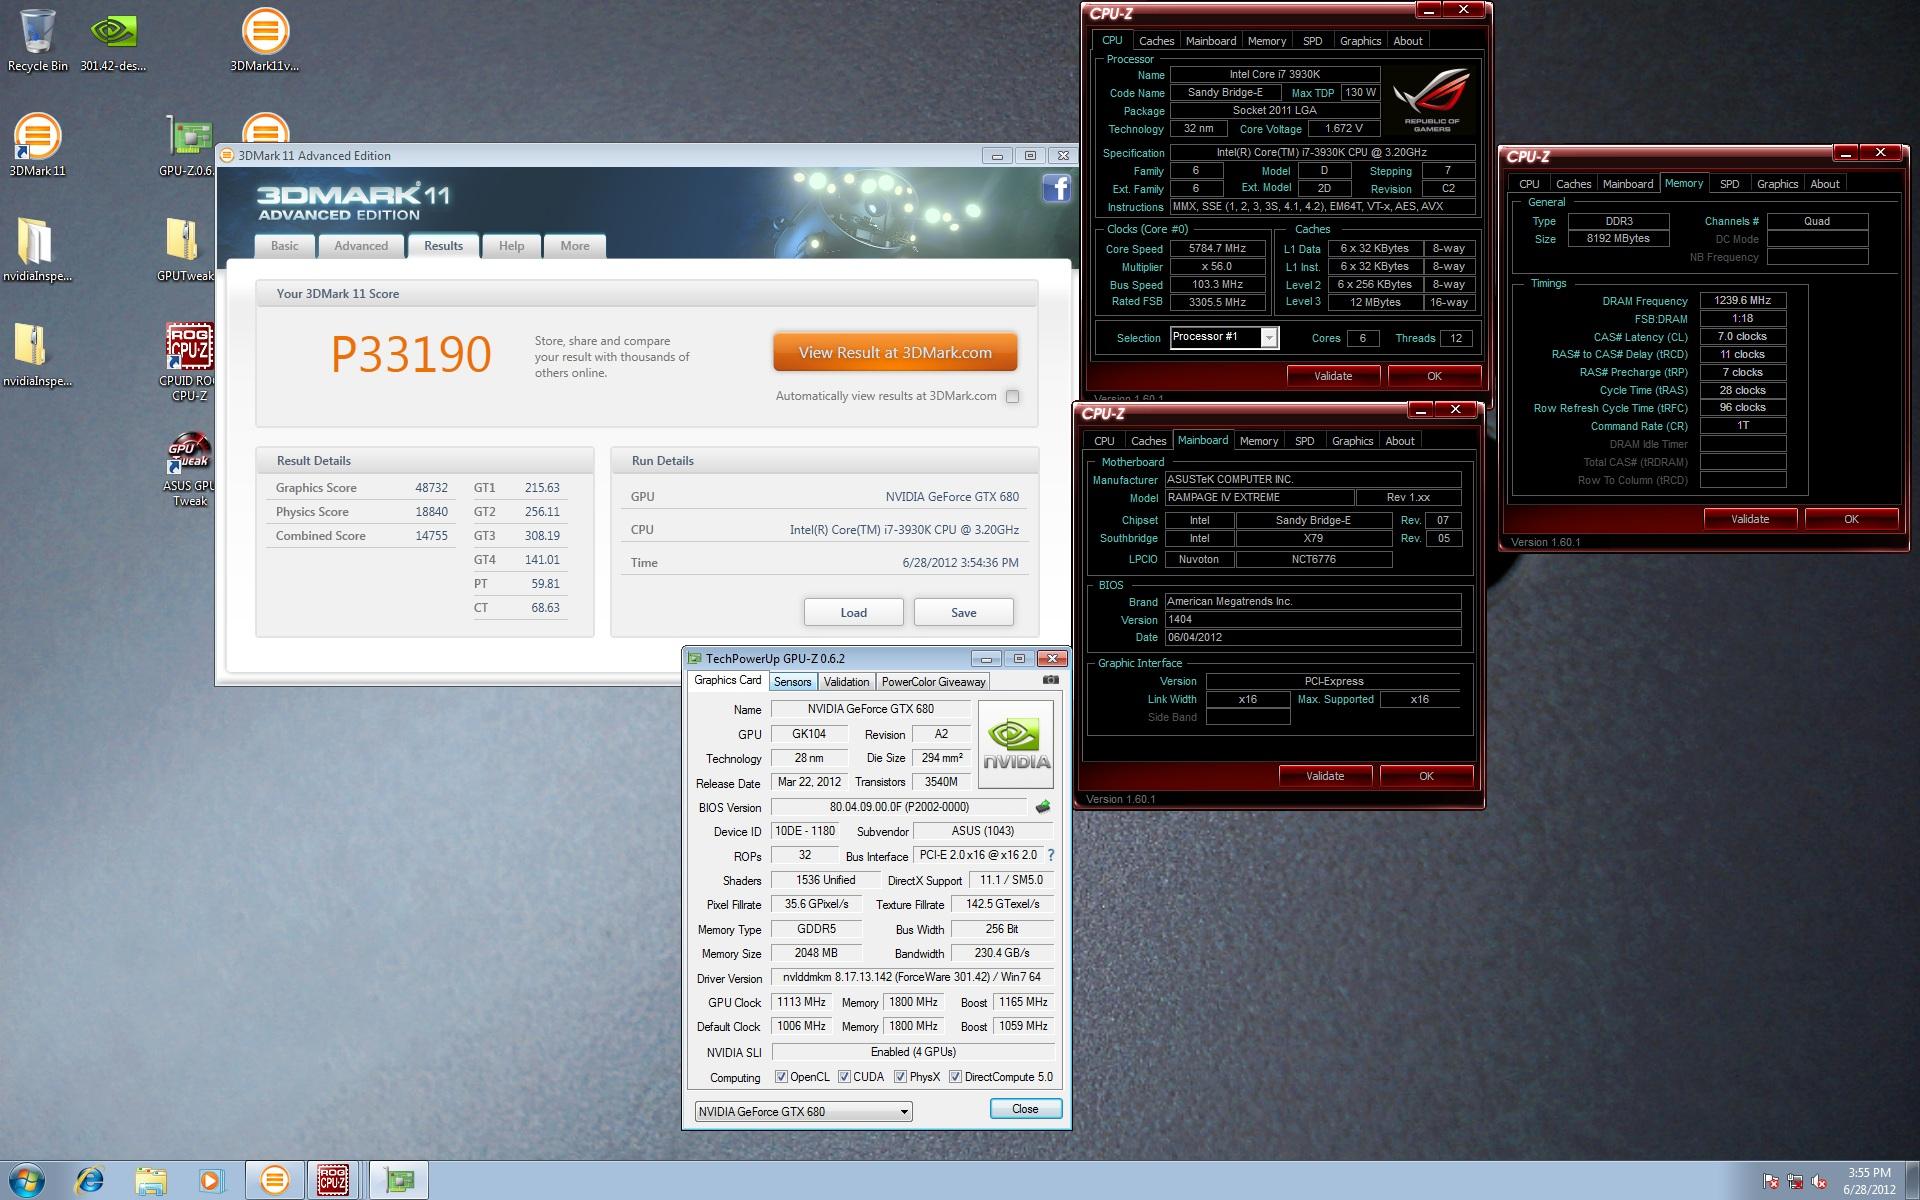Switch to the Advanced tab in 3DMark 11

click(x=361, y=246)
